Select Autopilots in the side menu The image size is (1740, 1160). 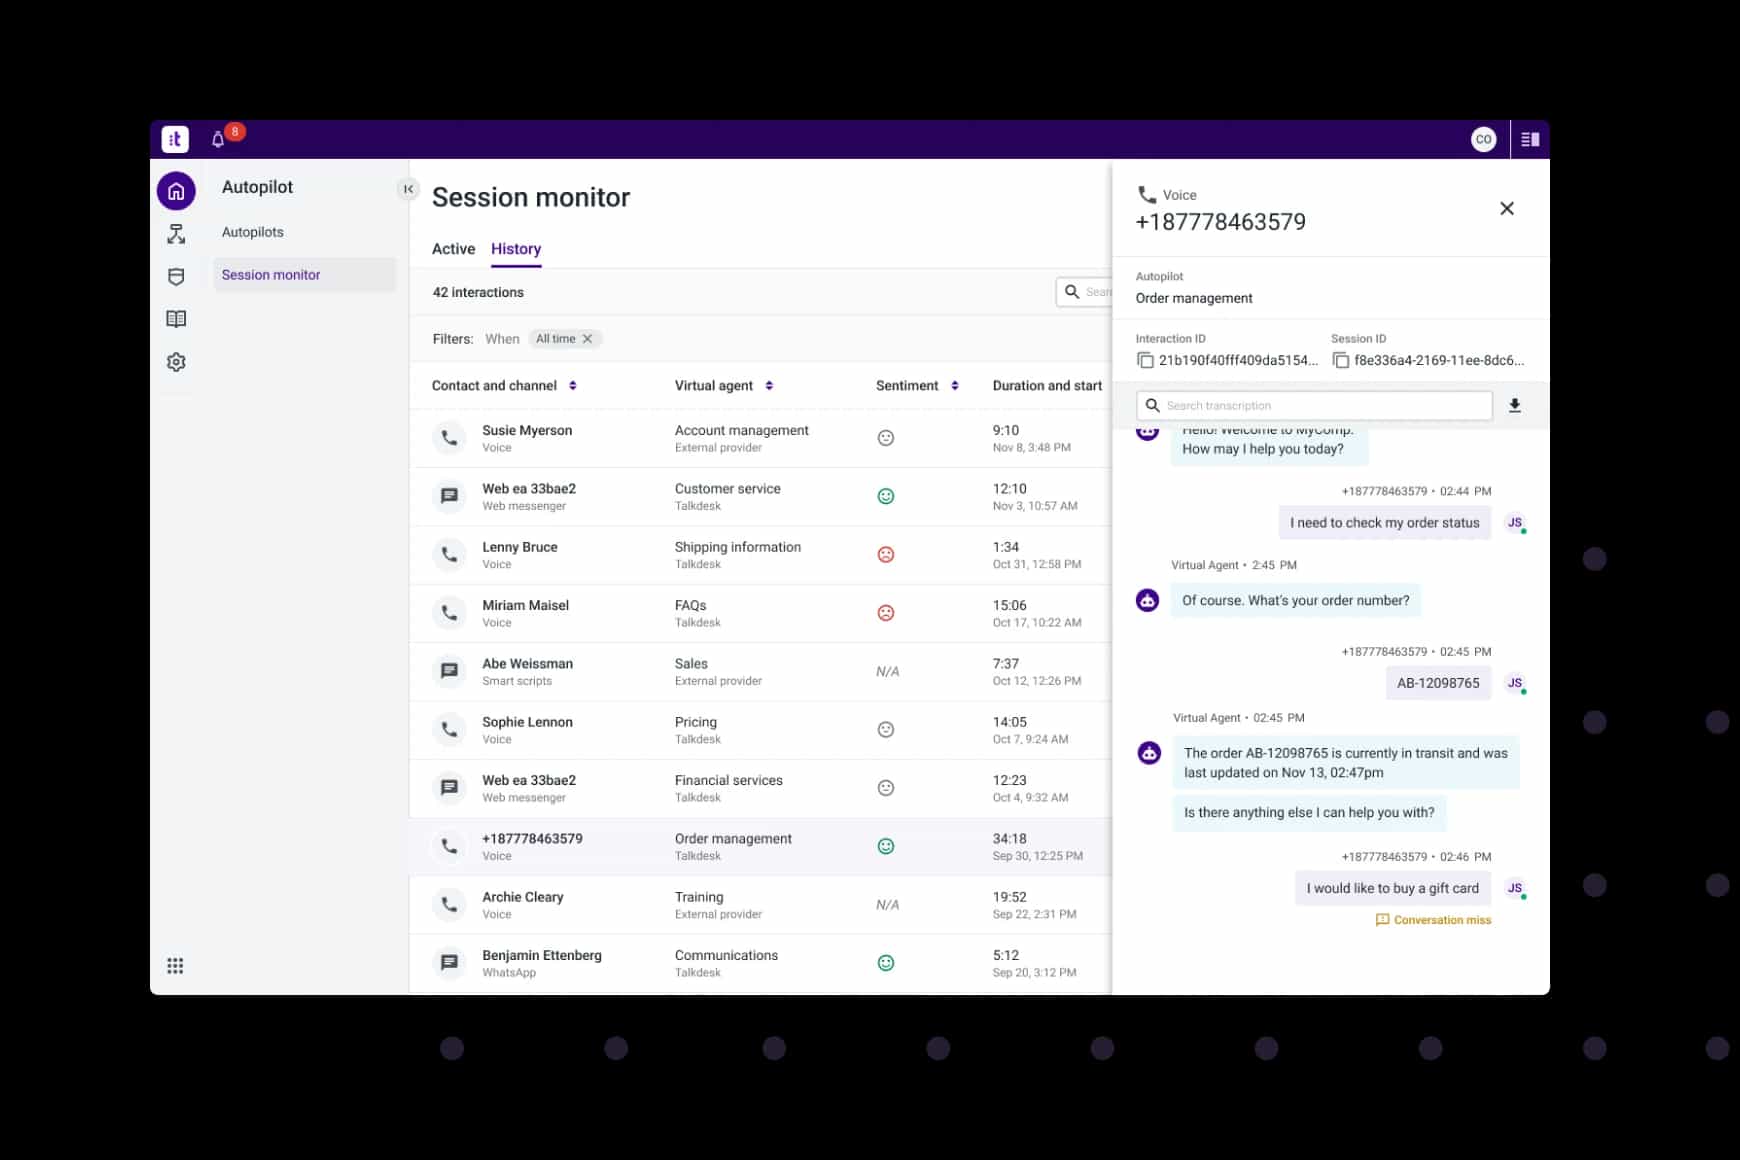tap(253, 232)
